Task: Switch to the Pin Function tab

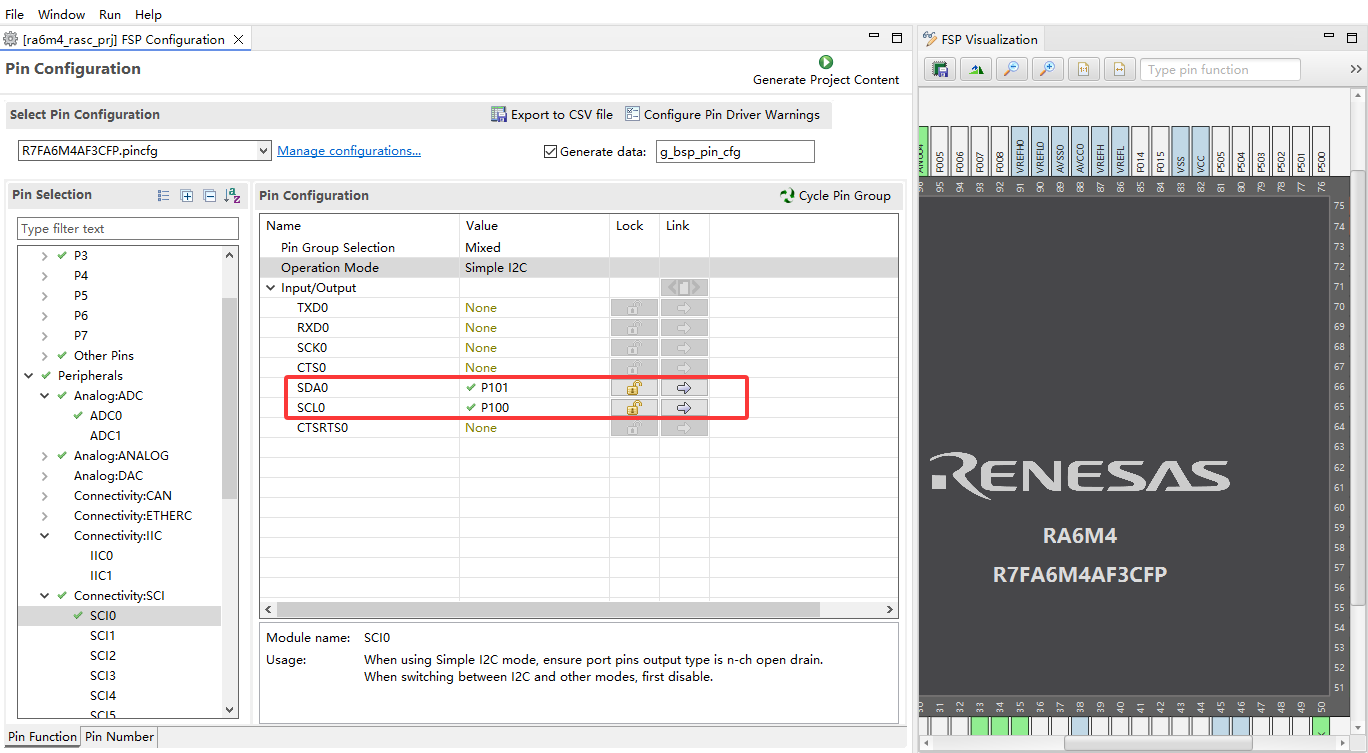Action: (x=42, y=737)
